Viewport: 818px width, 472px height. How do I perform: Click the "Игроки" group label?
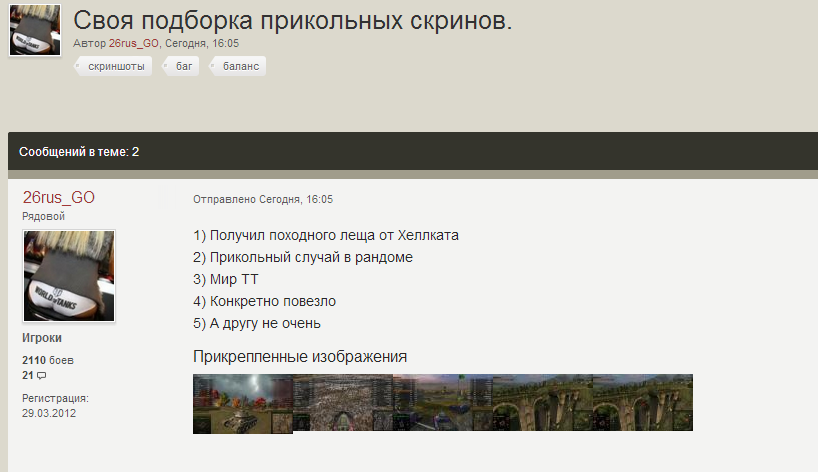pos(42,338)
